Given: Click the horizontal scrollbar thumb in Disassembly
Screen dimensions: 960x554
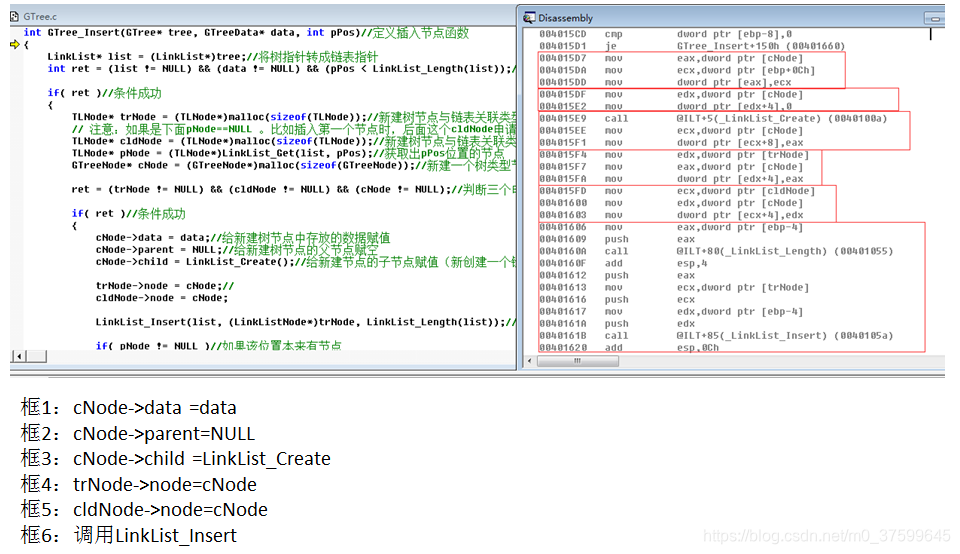Looking at the screenshot, I should point(577,361).
